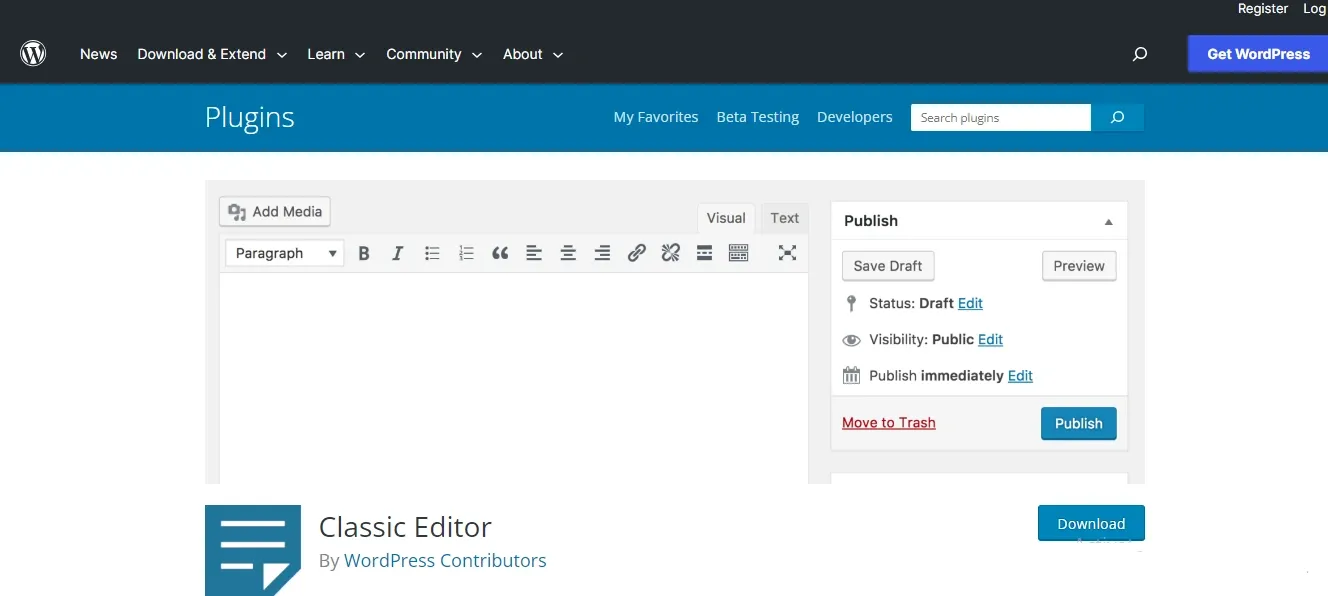Open the Paragraph format dropdown
The width and height of the screenshot is (1328, 596).
coord(285,253)
